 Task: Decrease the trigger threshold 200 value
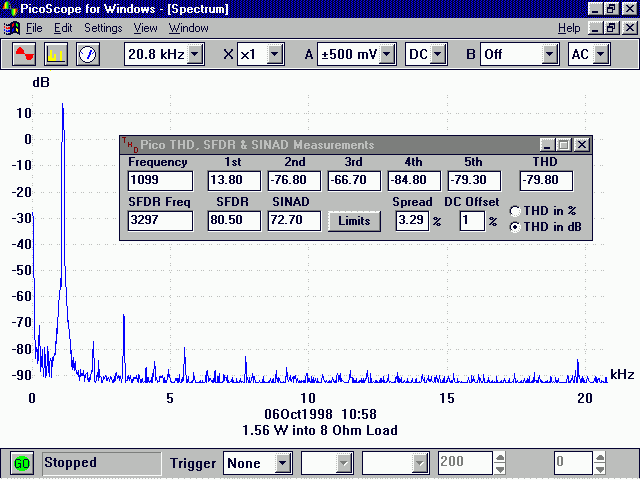[x=500, y=469]
